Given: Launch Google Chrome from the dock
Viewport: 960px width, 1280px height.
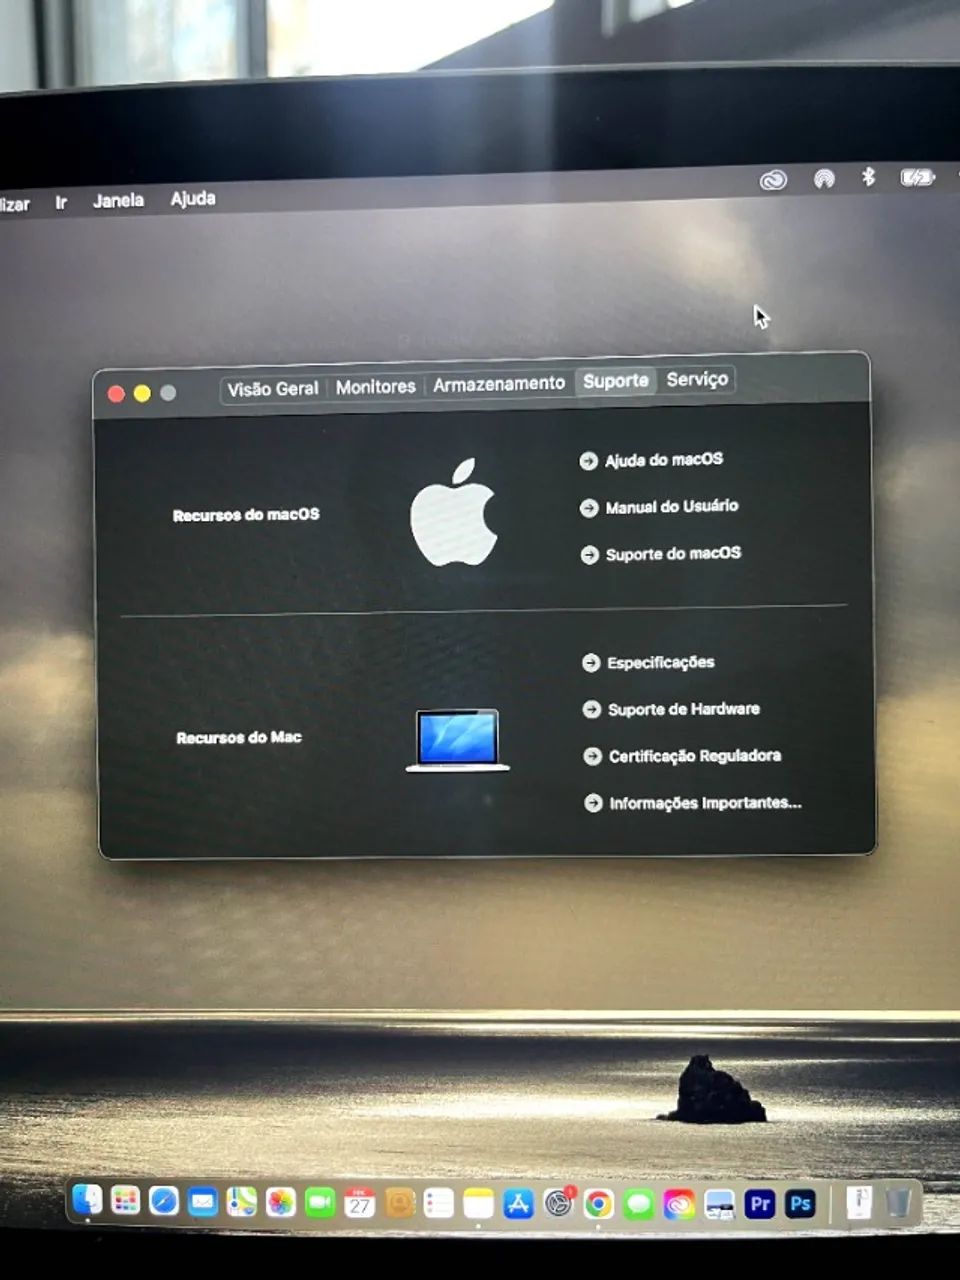Looking at the screenshot, I should (598, 1204).
